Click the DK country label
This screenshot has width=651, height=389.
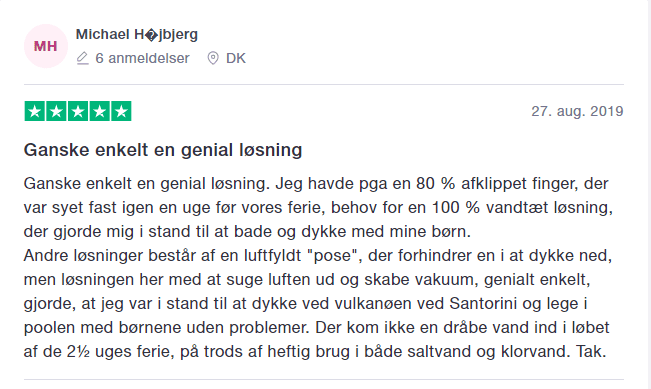pyautogui.click(x=236, y=58)
